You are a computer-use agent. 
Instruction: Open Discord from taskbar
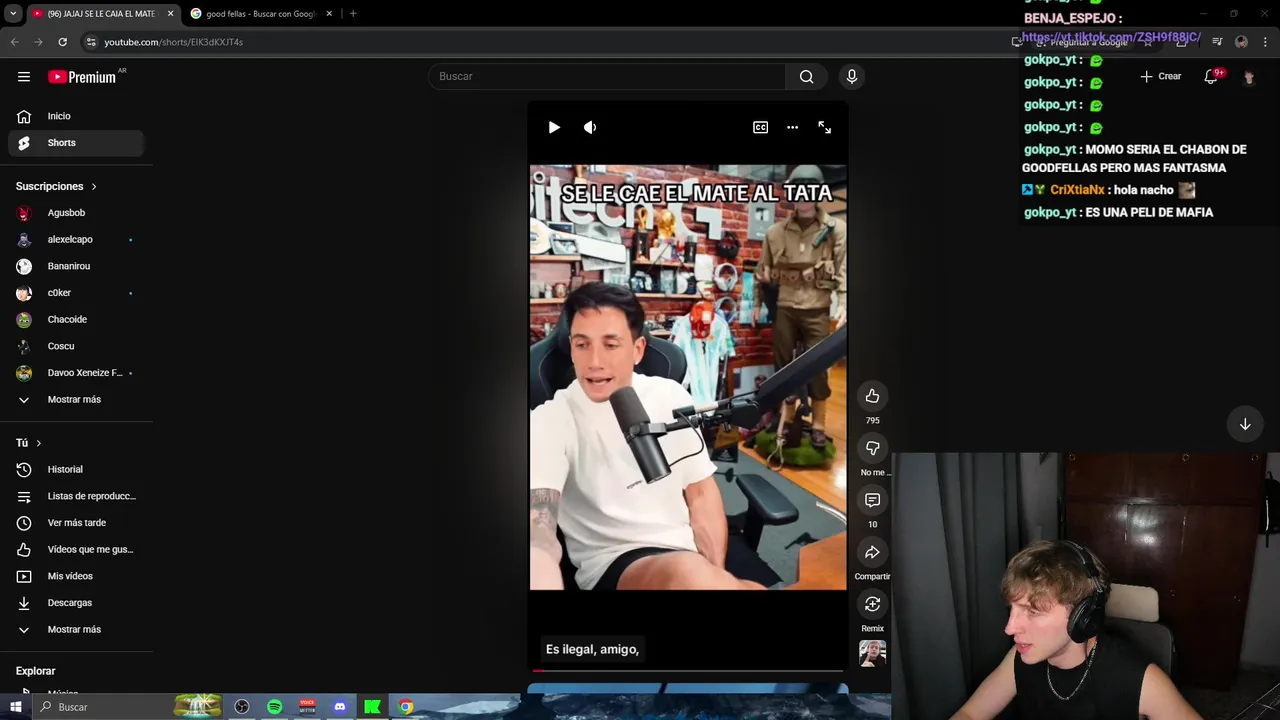(x=340, y=707)
